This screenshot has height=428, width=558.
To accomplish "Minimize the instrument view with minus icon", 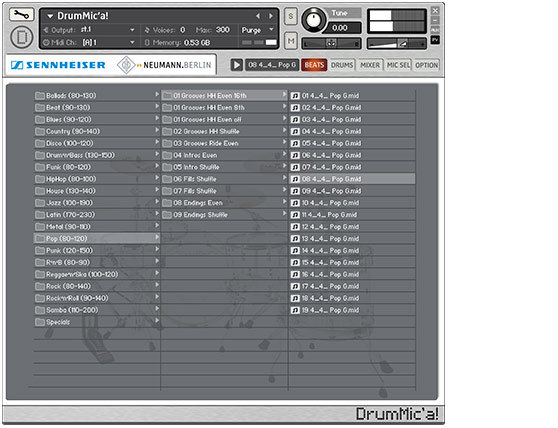I will point(435,20).
